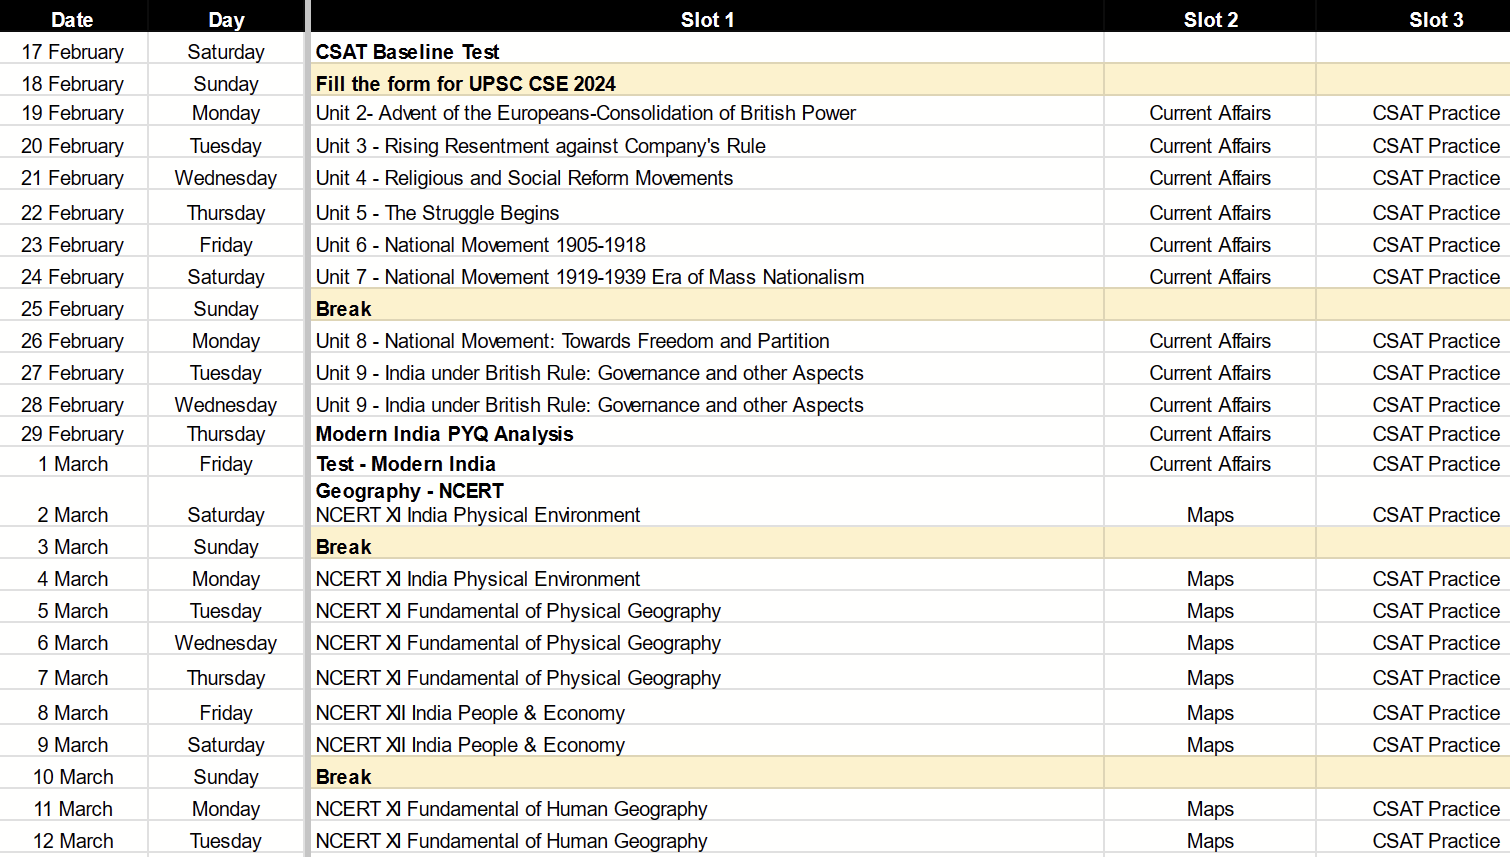Click the NCERT XII India People & Economy cell on 8 March
This screenshot has width=1510, height=857.
tap(470, 712)
